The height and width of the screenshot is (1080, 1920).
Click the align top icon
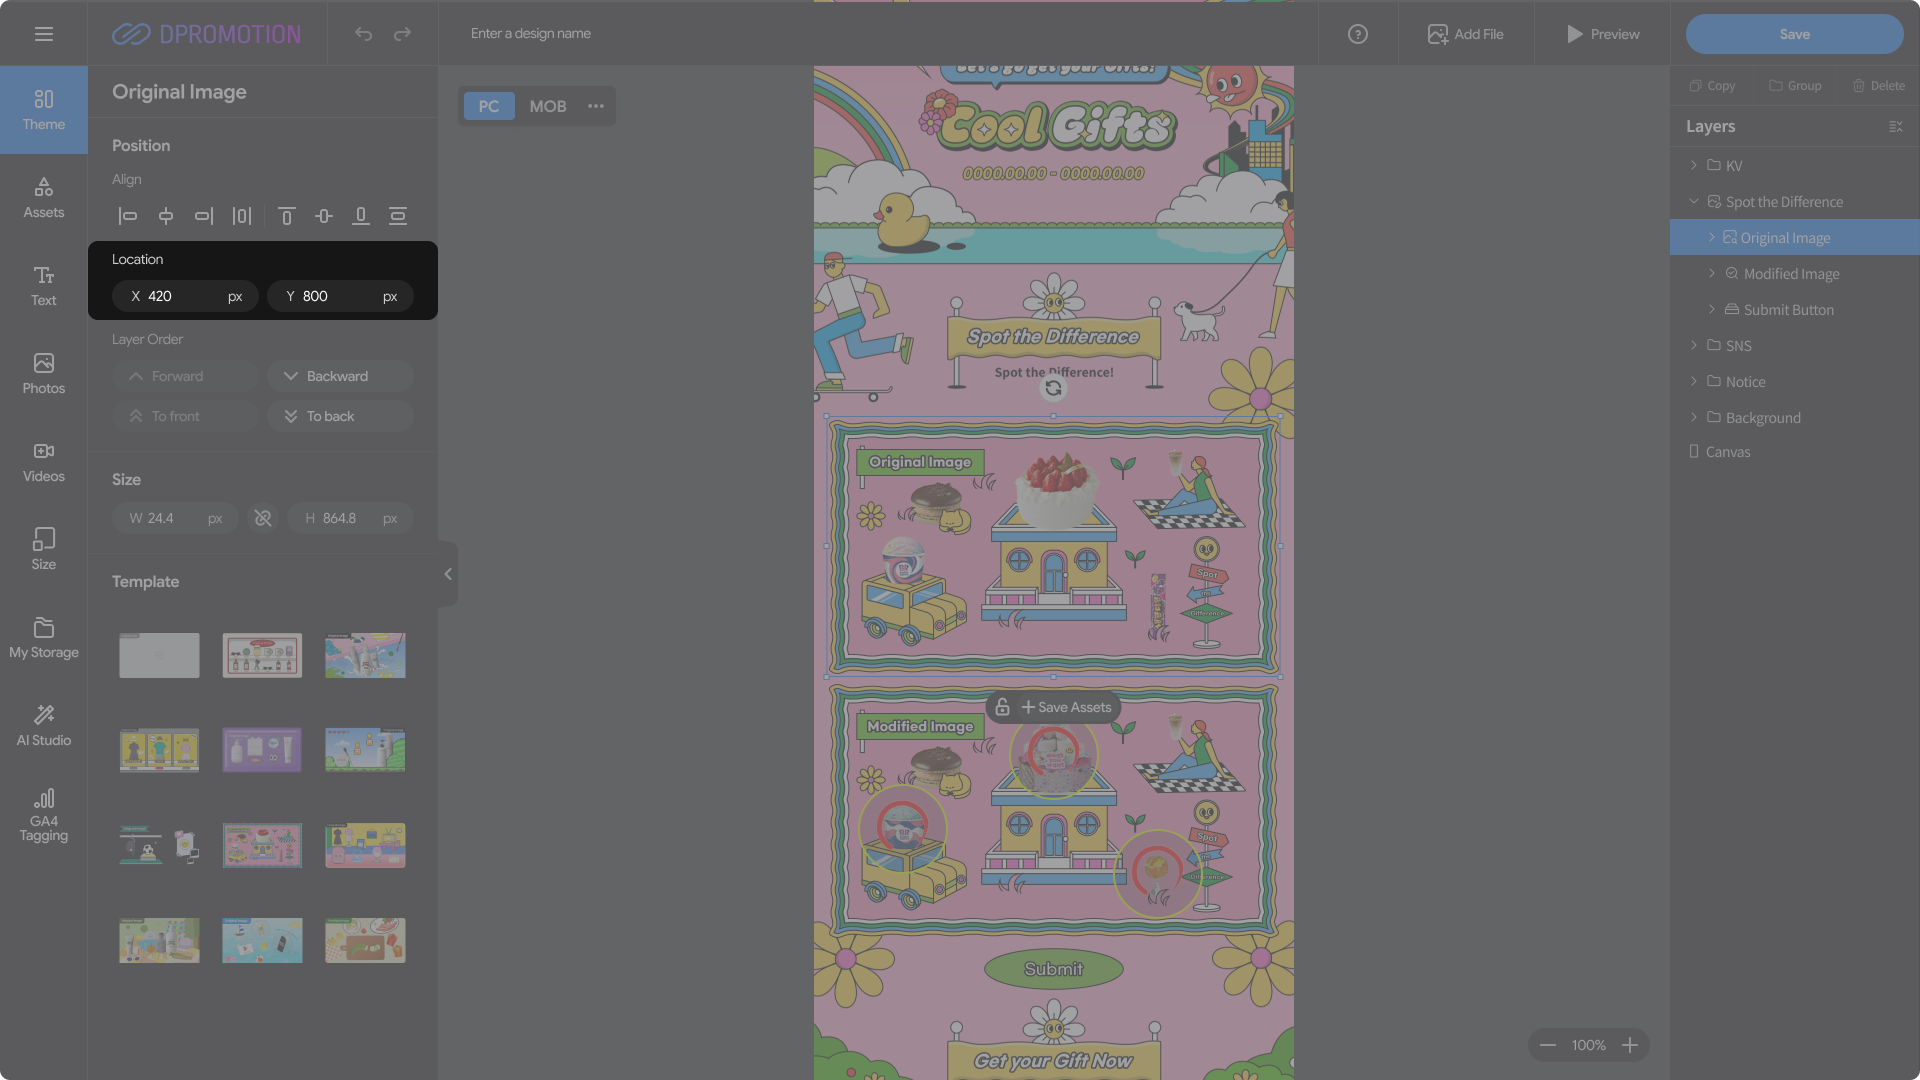click(x=286, y=216)
